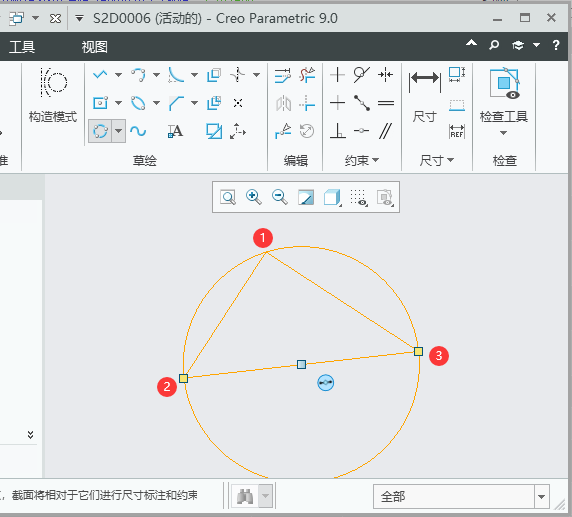Expand the 约束 group dropdown
The image size is (572, 517).
click(x=362, y=160)
